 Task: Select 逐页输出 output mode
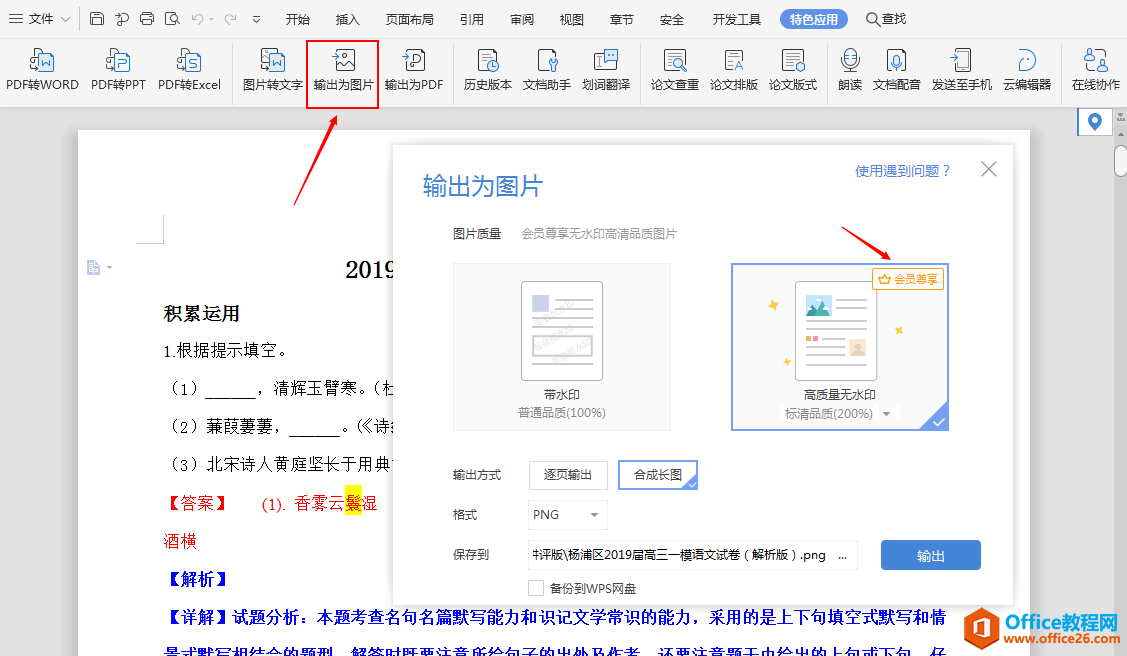(568, 475)
